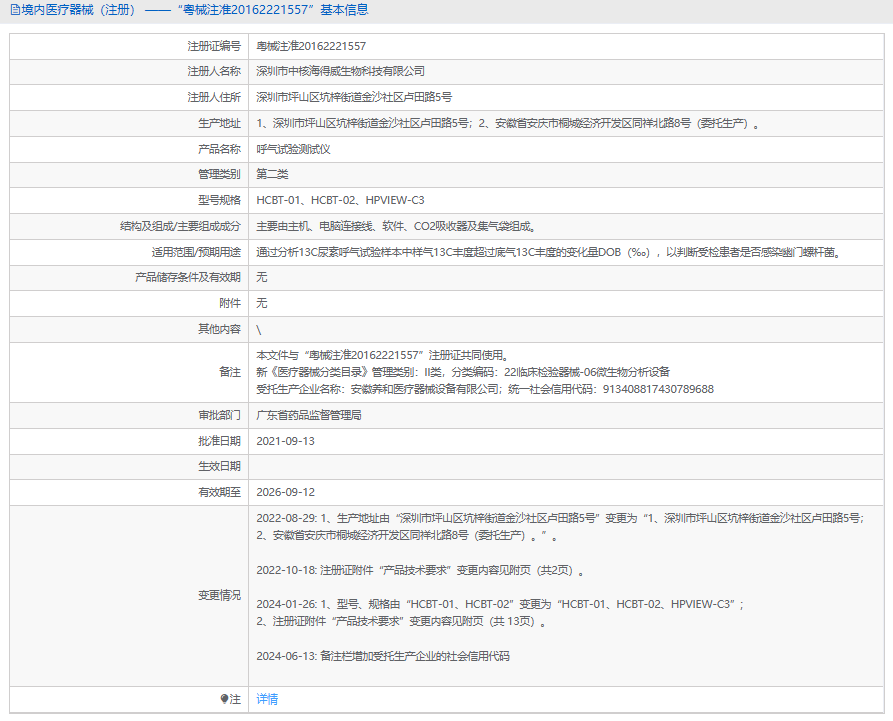This screenshot has height=721, width=893.
Task: Select remark line about 新《医疗器械分类目录》管理类别
Action: point(463,372)
